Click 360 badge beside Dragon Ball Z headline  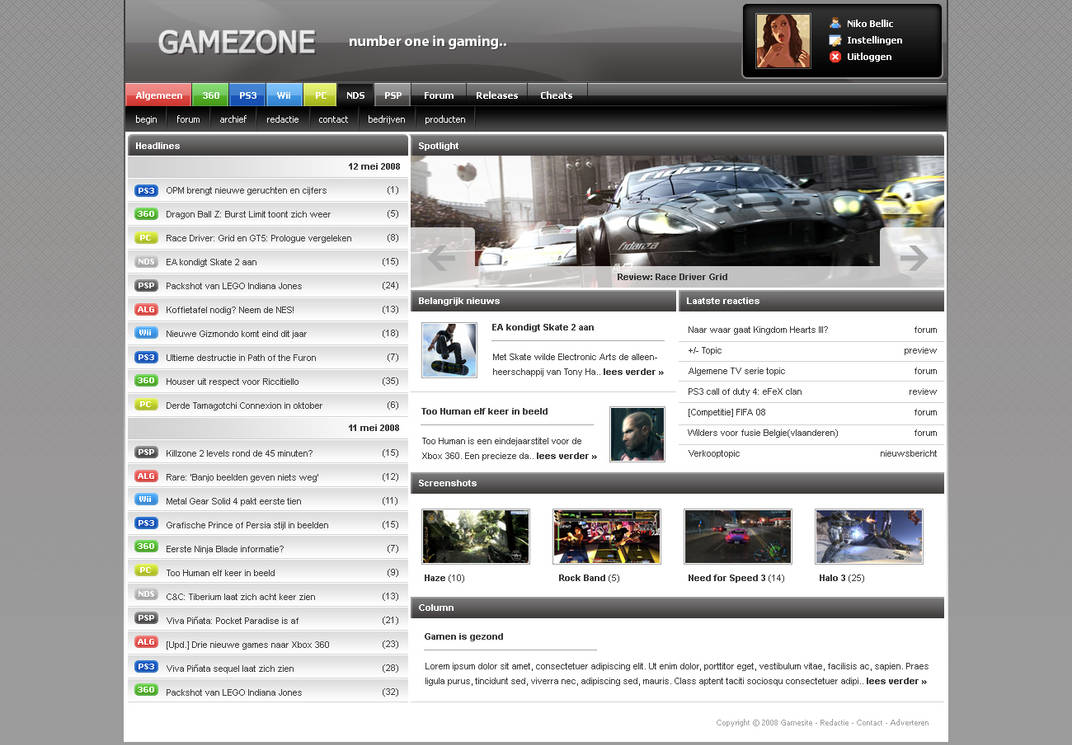click(146, 214)
